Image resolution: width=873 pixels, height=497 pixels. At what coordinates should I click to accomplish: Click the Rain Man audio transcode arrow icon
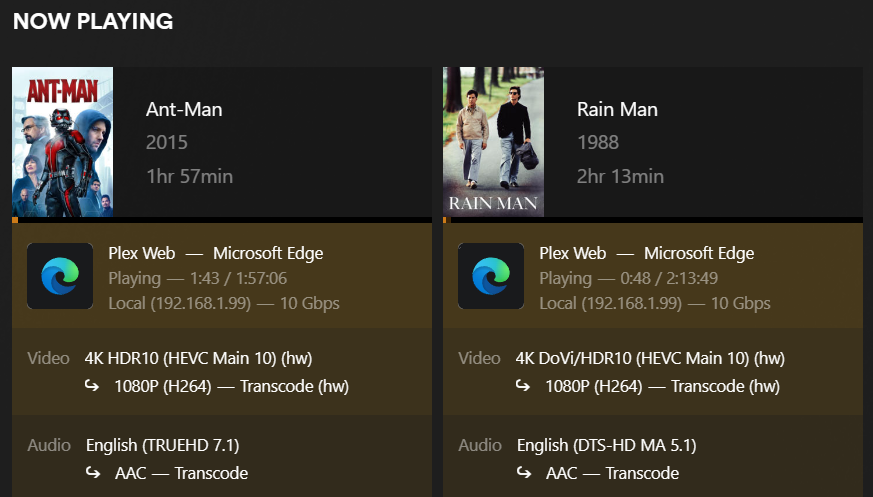tap(524, 473)
